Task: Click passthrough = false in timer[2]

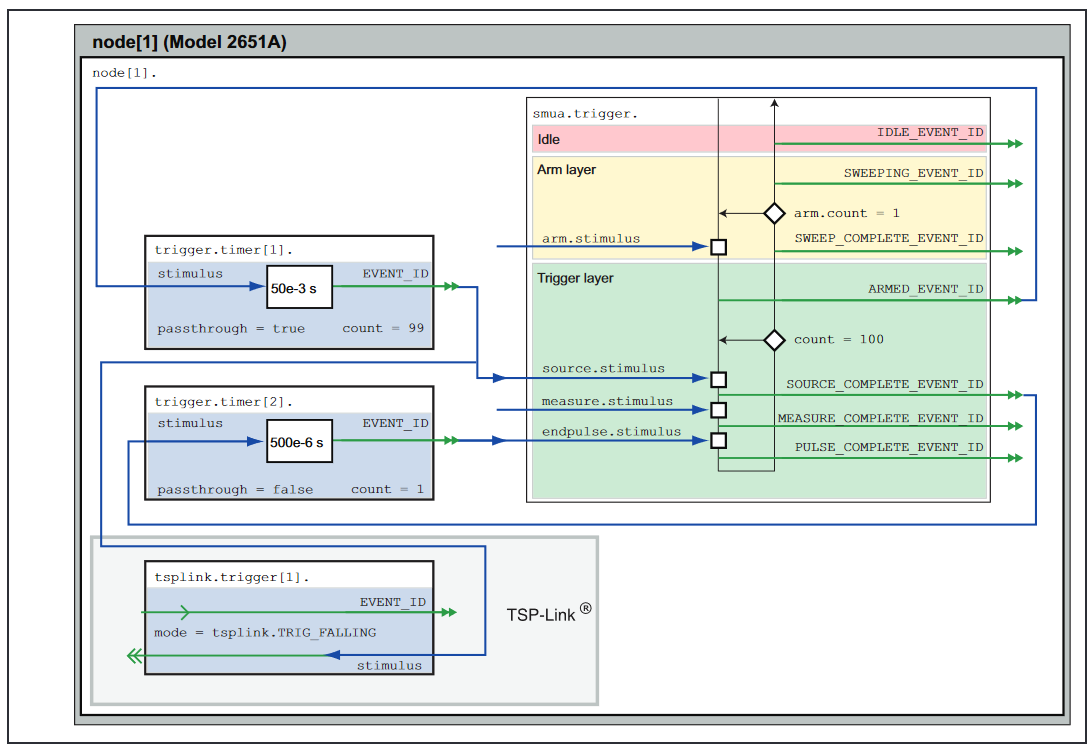Action: [234, 489]
